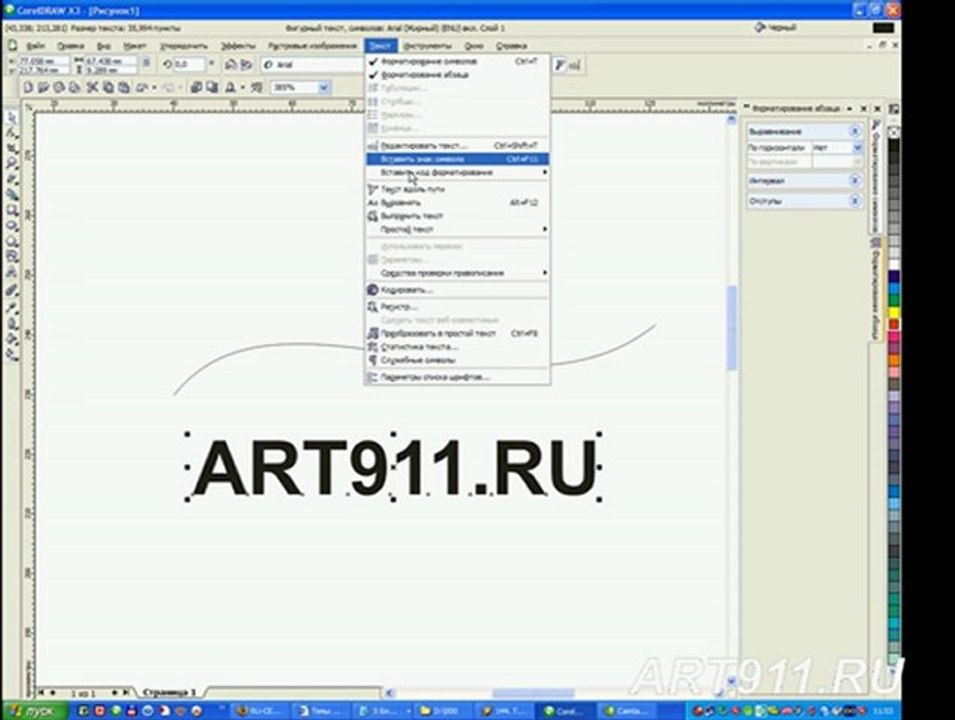Click the Print toolbar icon
Viewport: 955px width, 720px height.
click(74, 88)
